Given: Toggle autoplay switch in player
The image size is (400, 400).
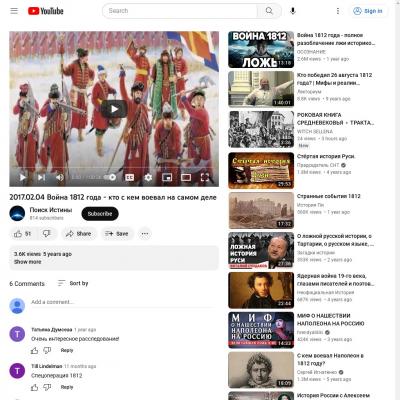Looking at the screenshot, I should 110,177.
